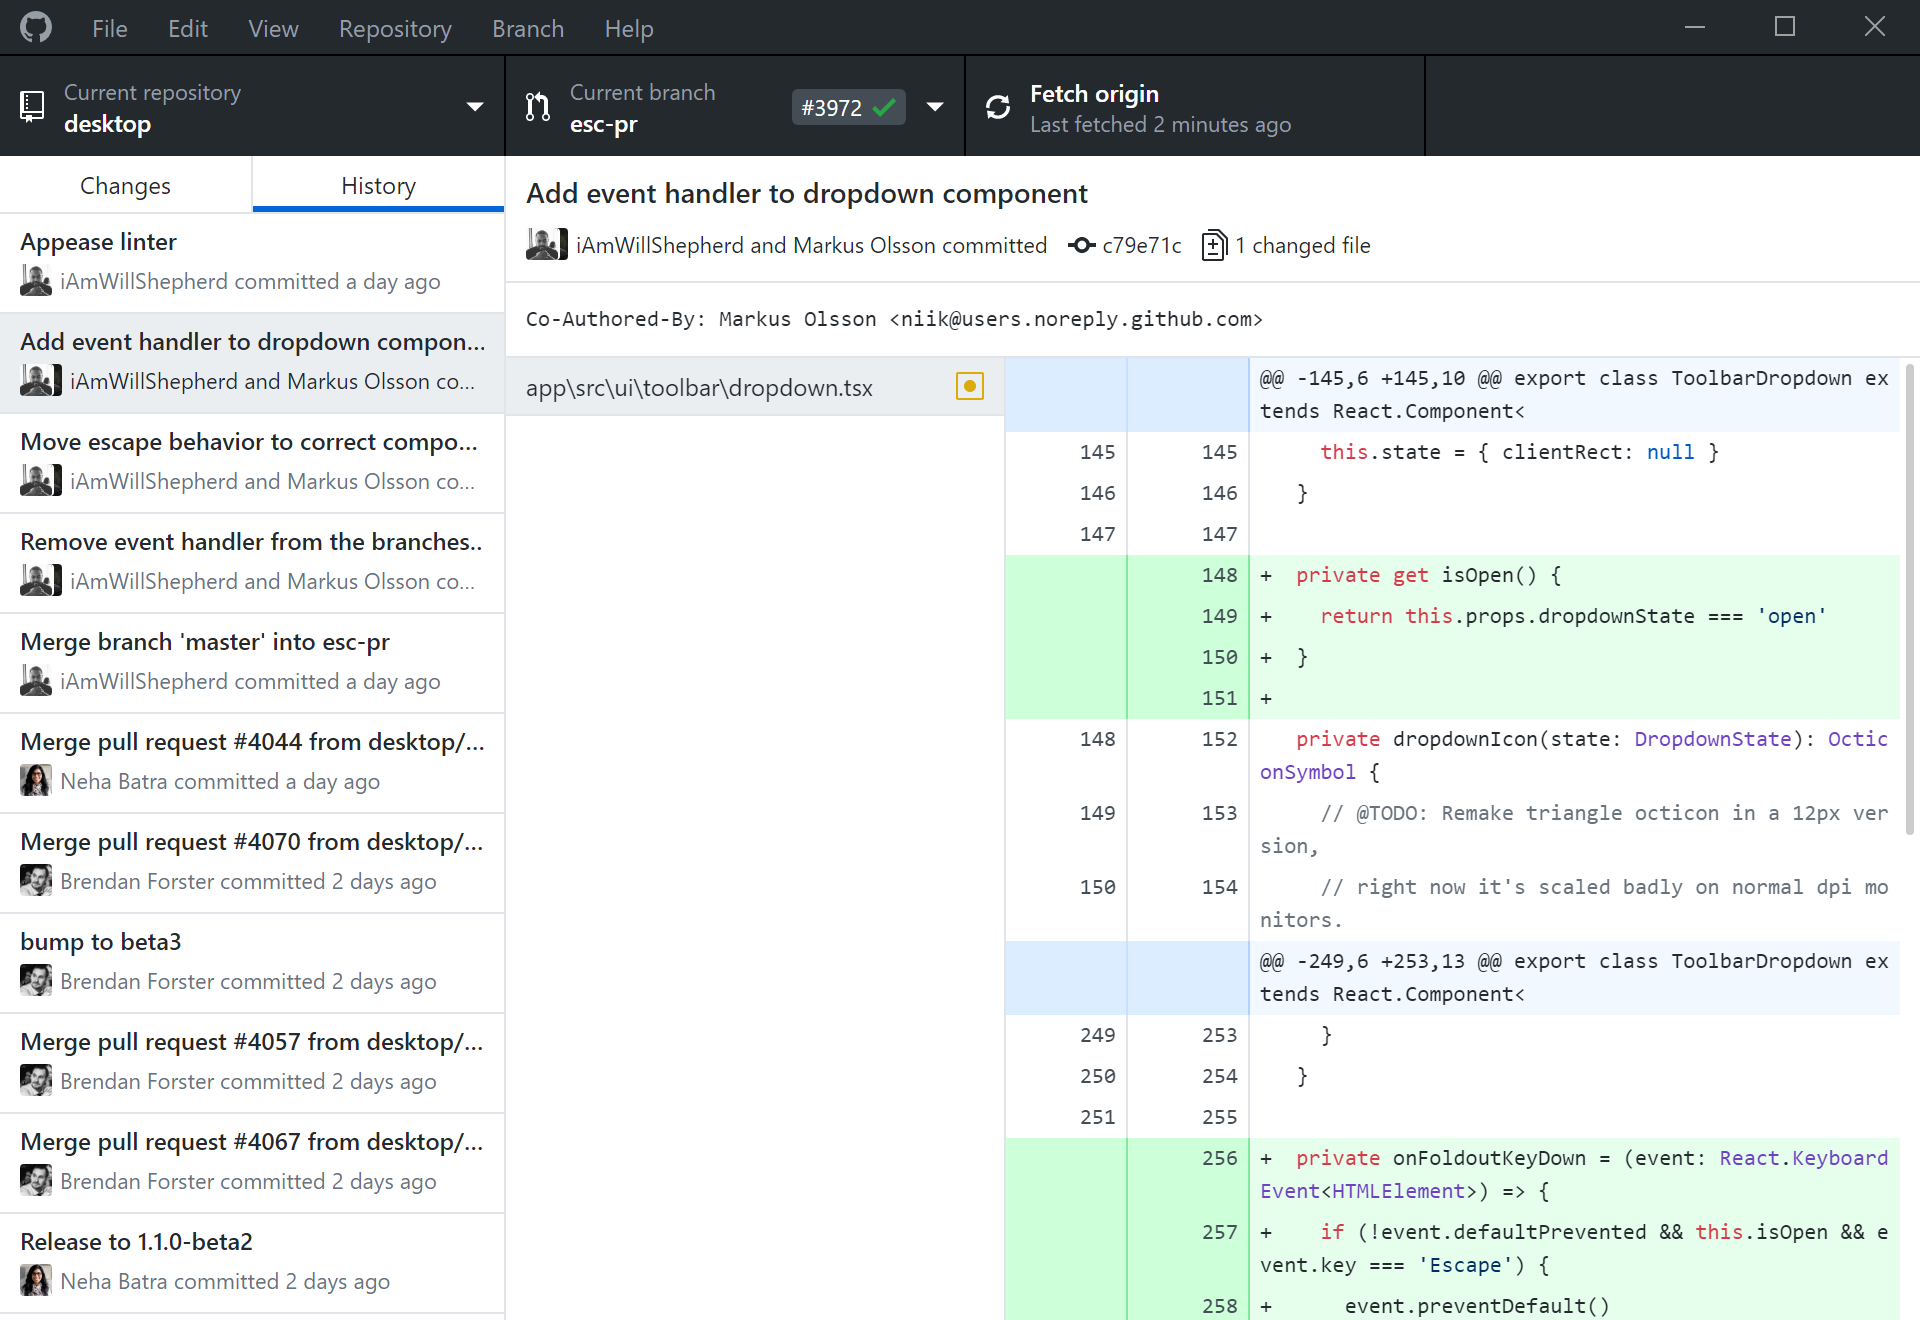
Task: Select the History tab
Action: click(378, 187)
